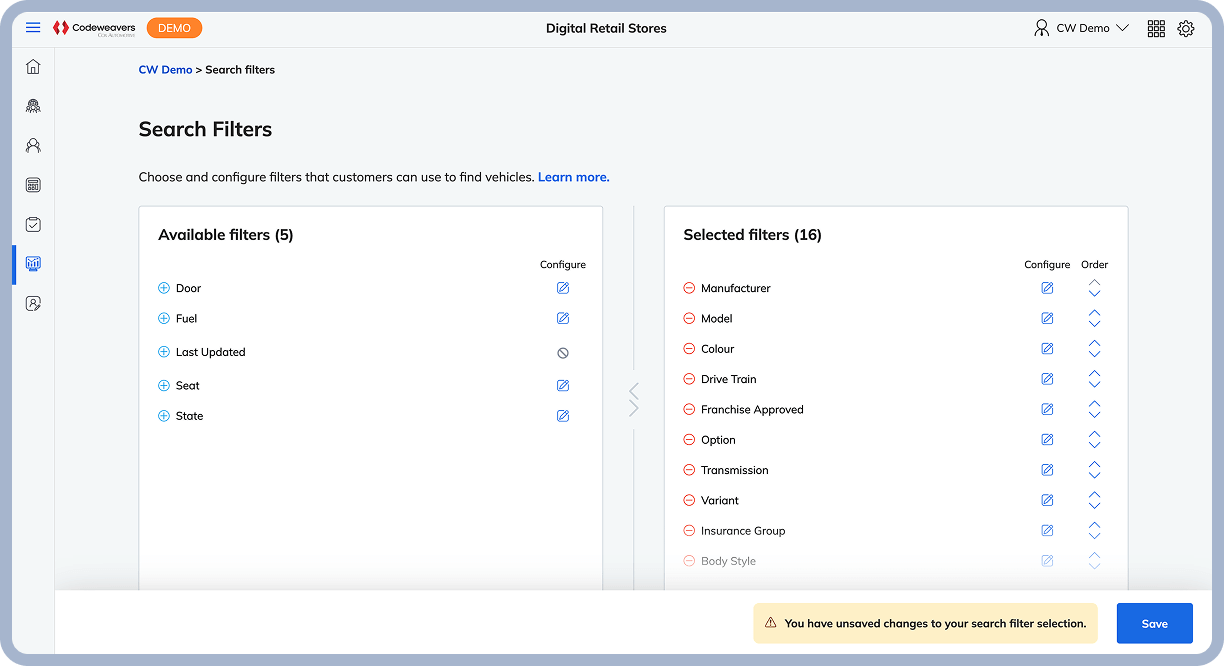Click the Body Style filter row
Image resolution: width=1224 pixels, height=666 pixels.
click(x=895, y=561)
